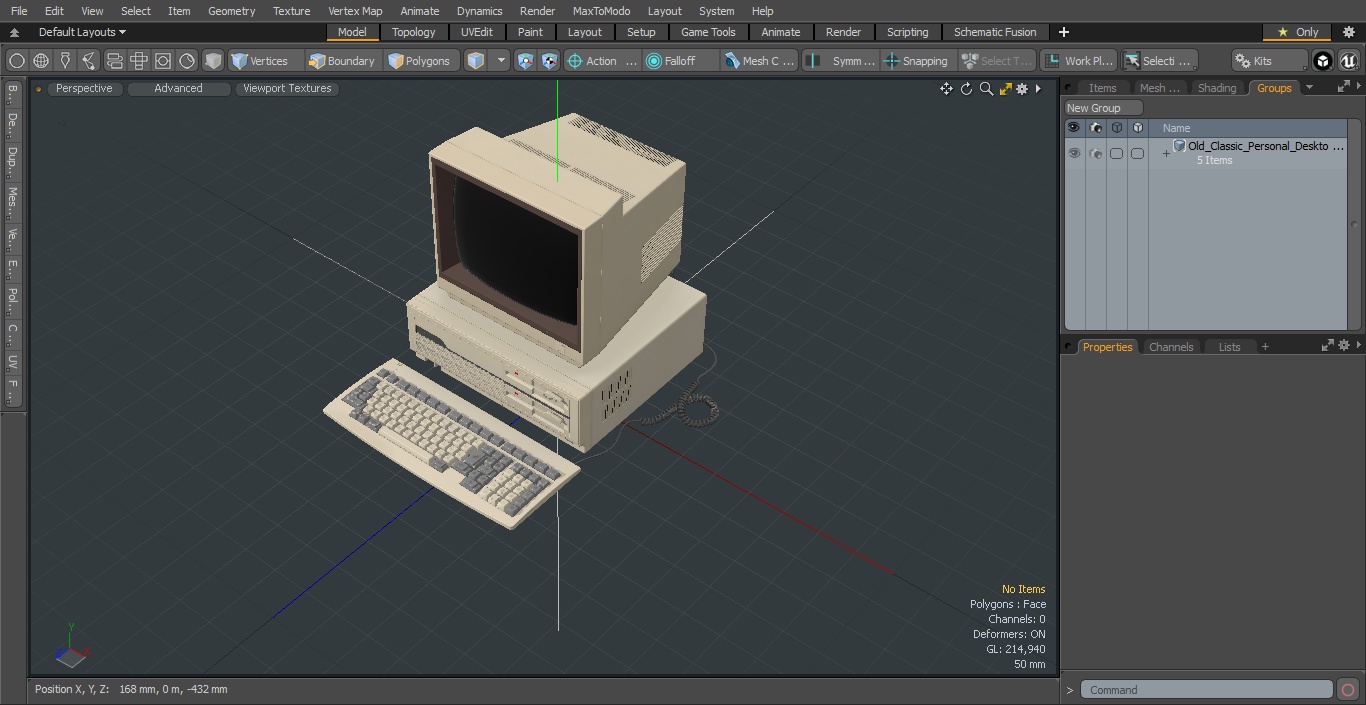Toggle render camera for Old_Classic_Personal_Deskto group
This screenshot has width=1366, height=705.
[x=1096, y=153]
